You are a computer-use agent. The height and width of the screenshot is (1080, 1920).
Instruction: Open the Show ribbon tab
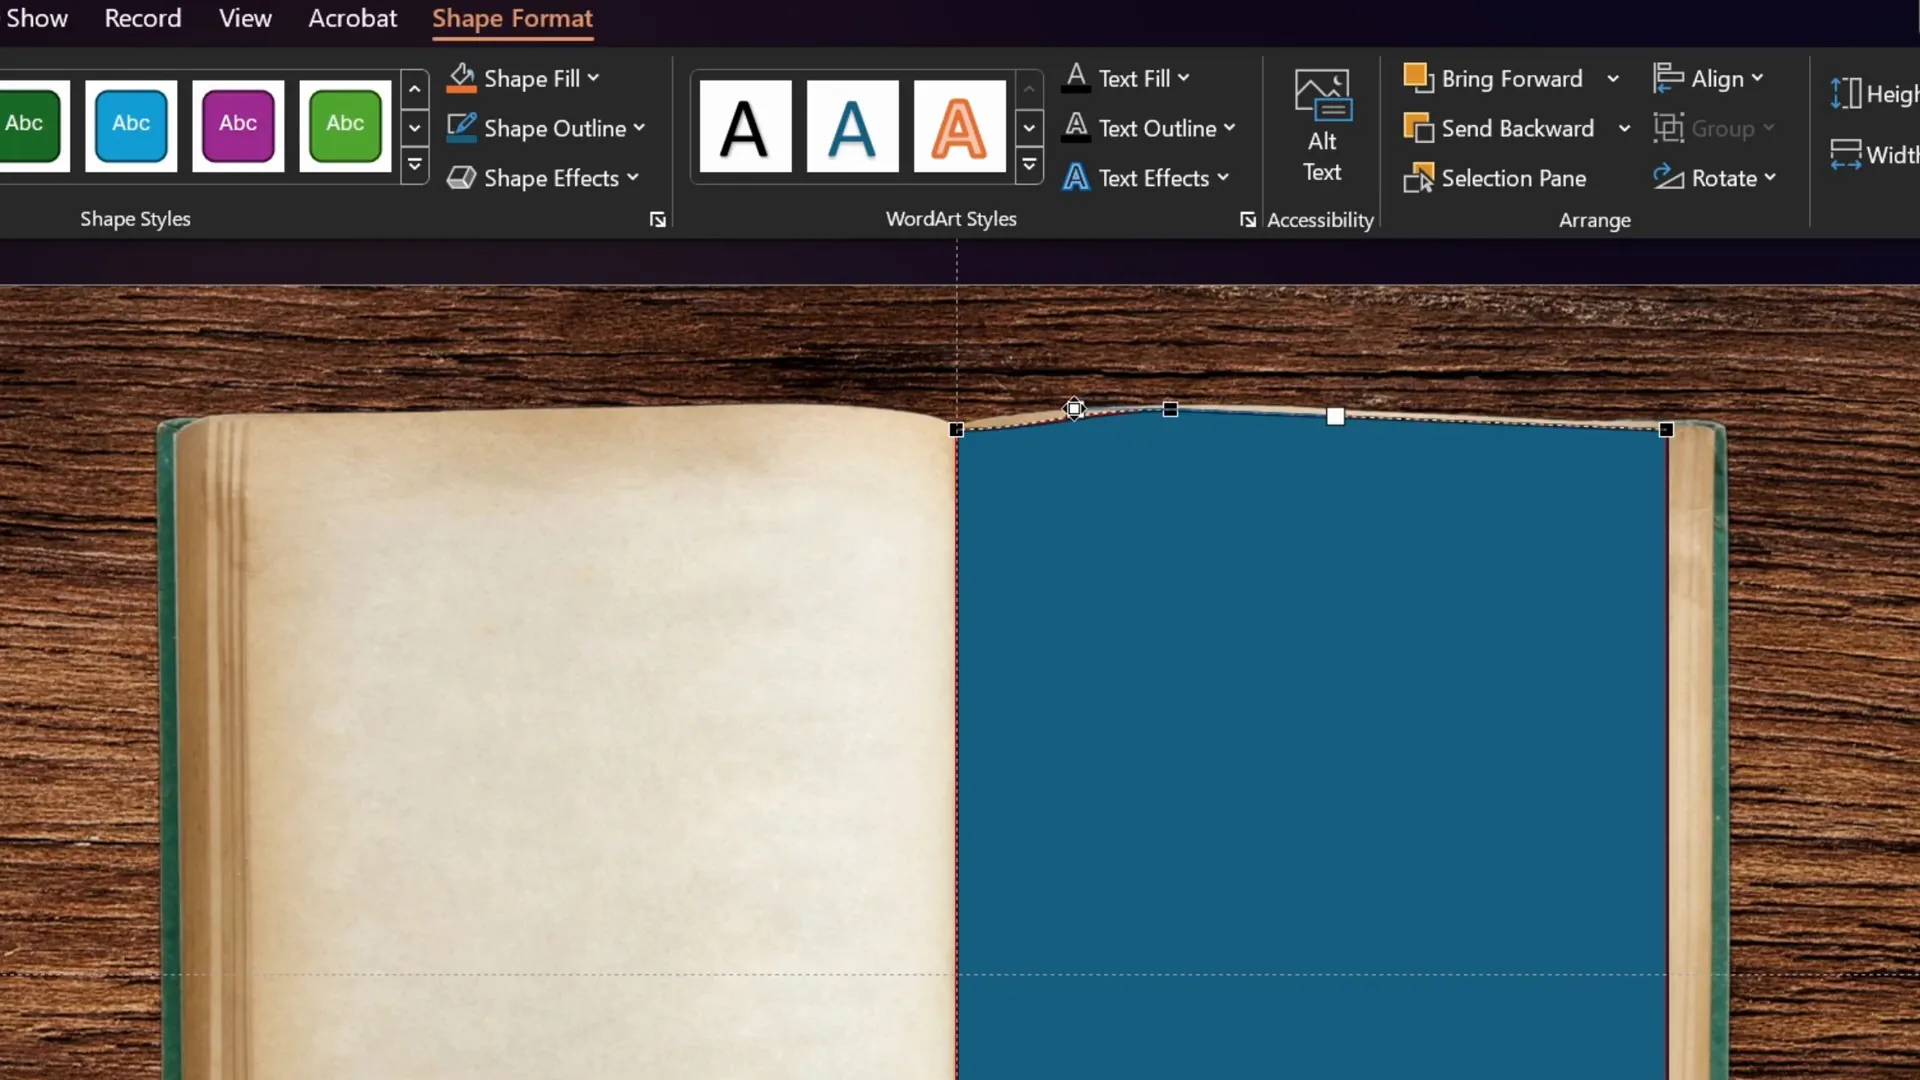(x=37, y=18)
